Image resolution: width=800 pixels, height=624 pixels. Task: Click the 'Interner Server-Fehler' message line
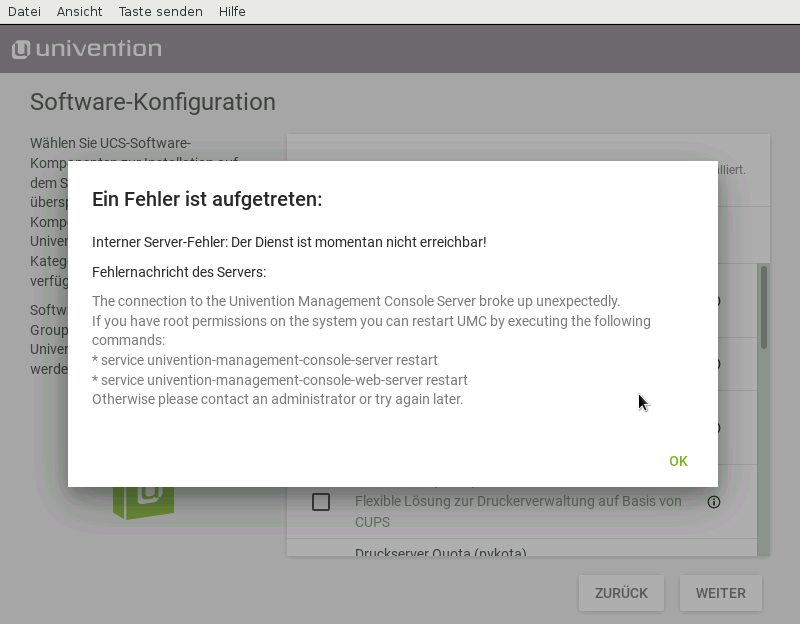[x=289, y=242]
